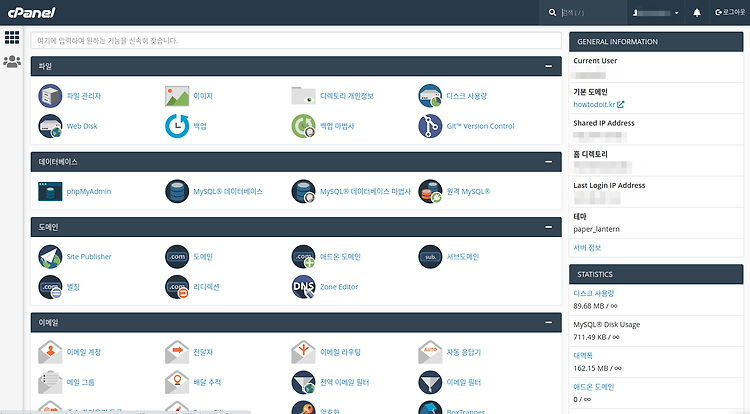750x414 pixels.
Task: Open the 파일 관리자 file manager icon
Action: pyautogui.click(x=50, y=96)
